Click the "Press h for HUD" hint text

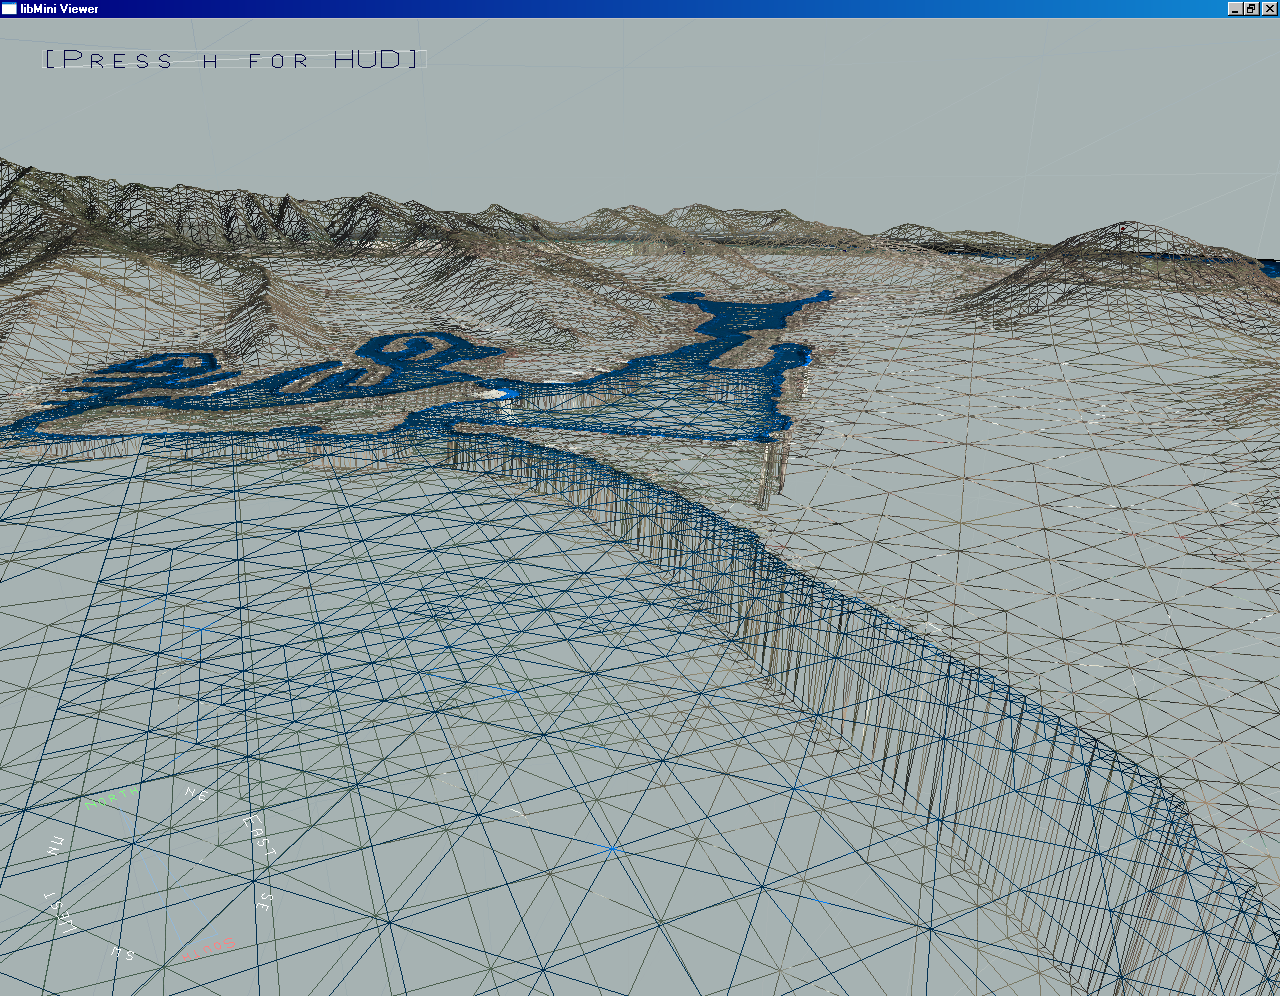click(235, 59)
